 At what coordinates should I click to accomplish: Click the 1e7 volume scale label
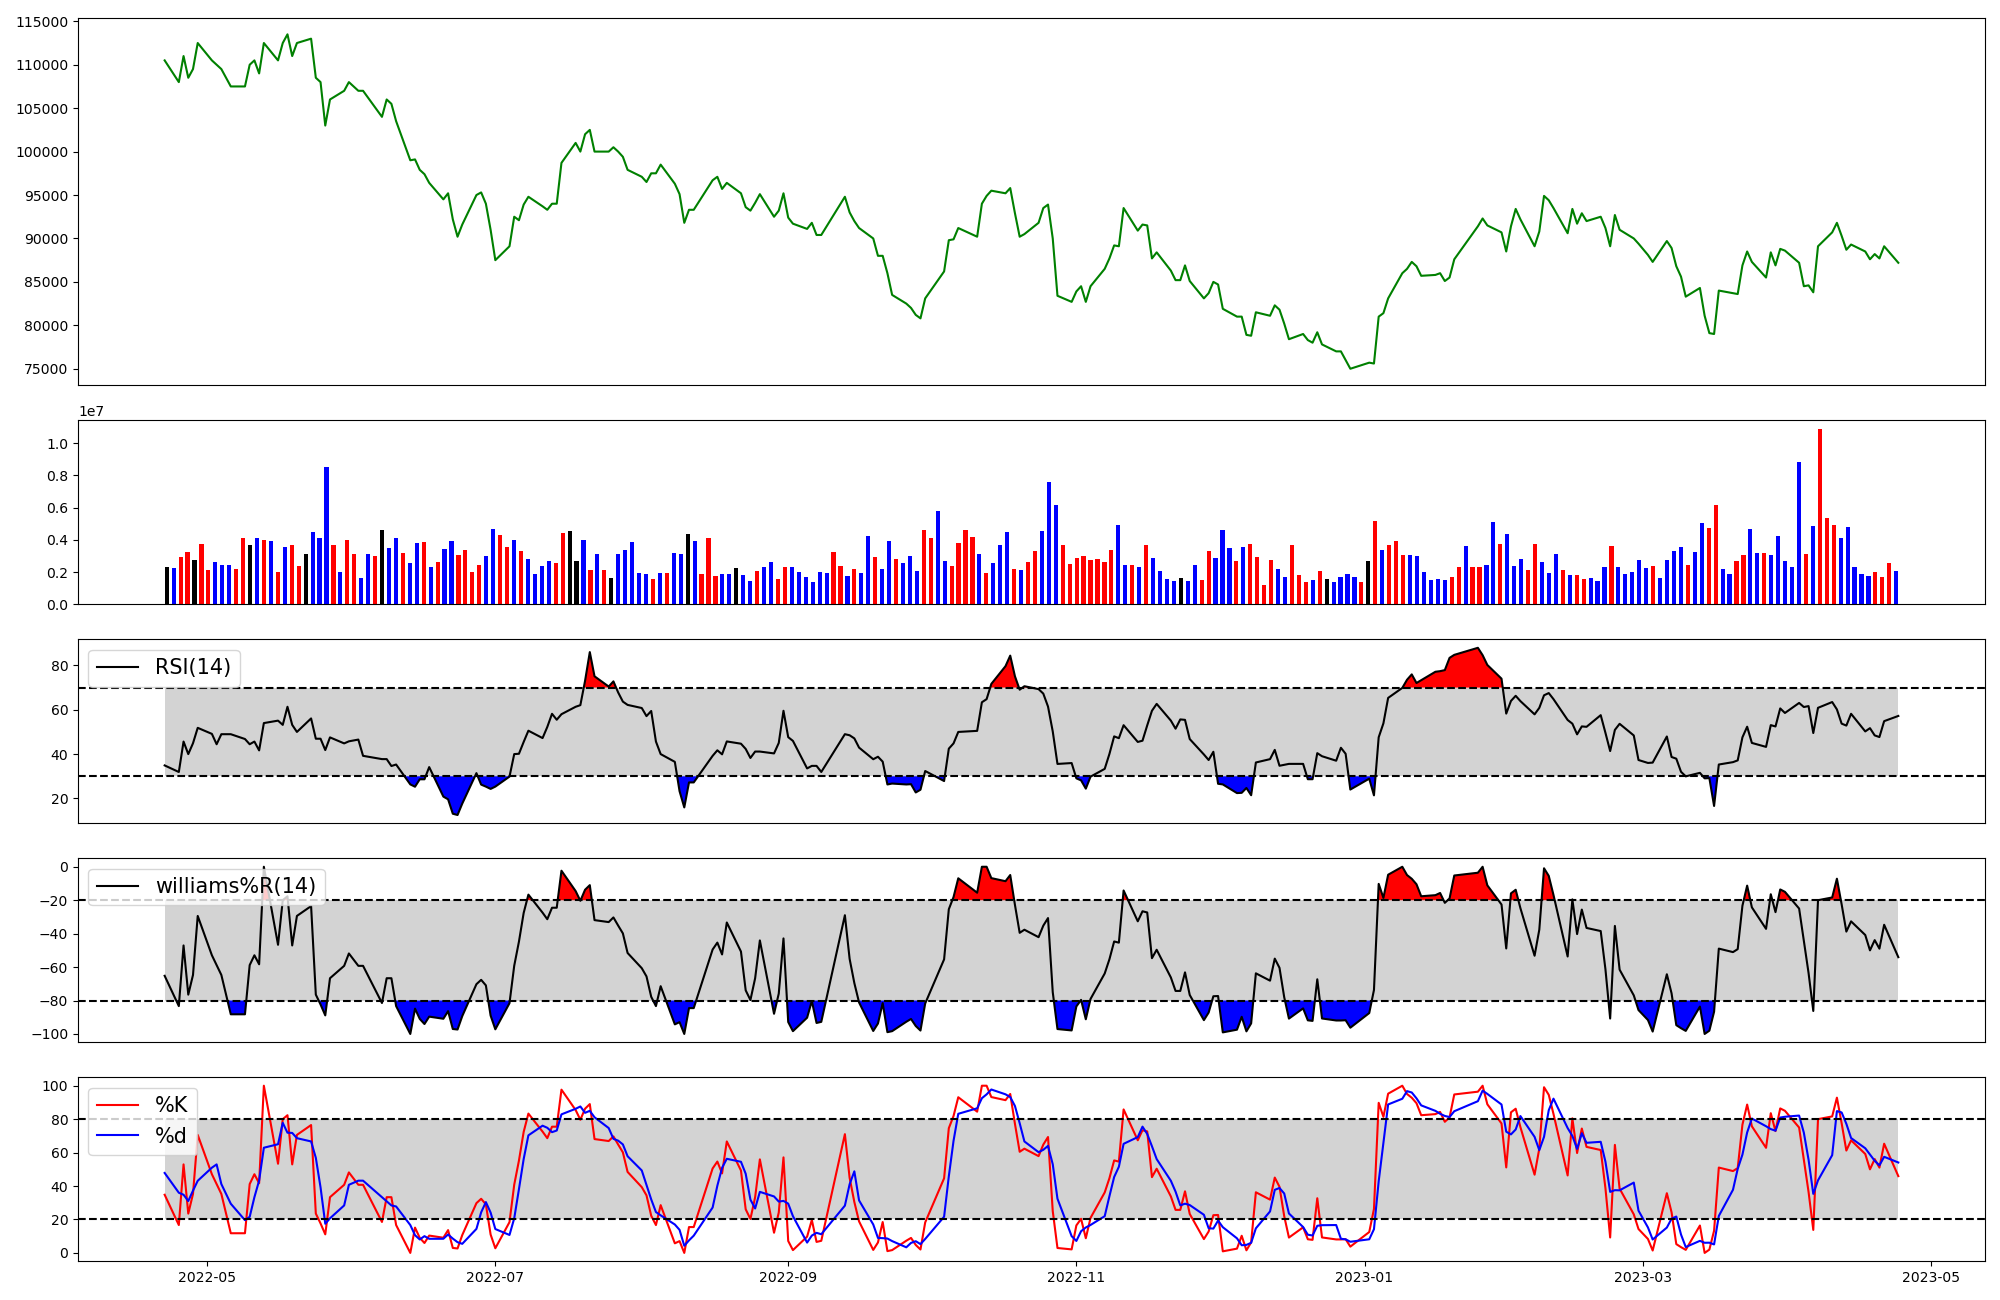[92, 411]
